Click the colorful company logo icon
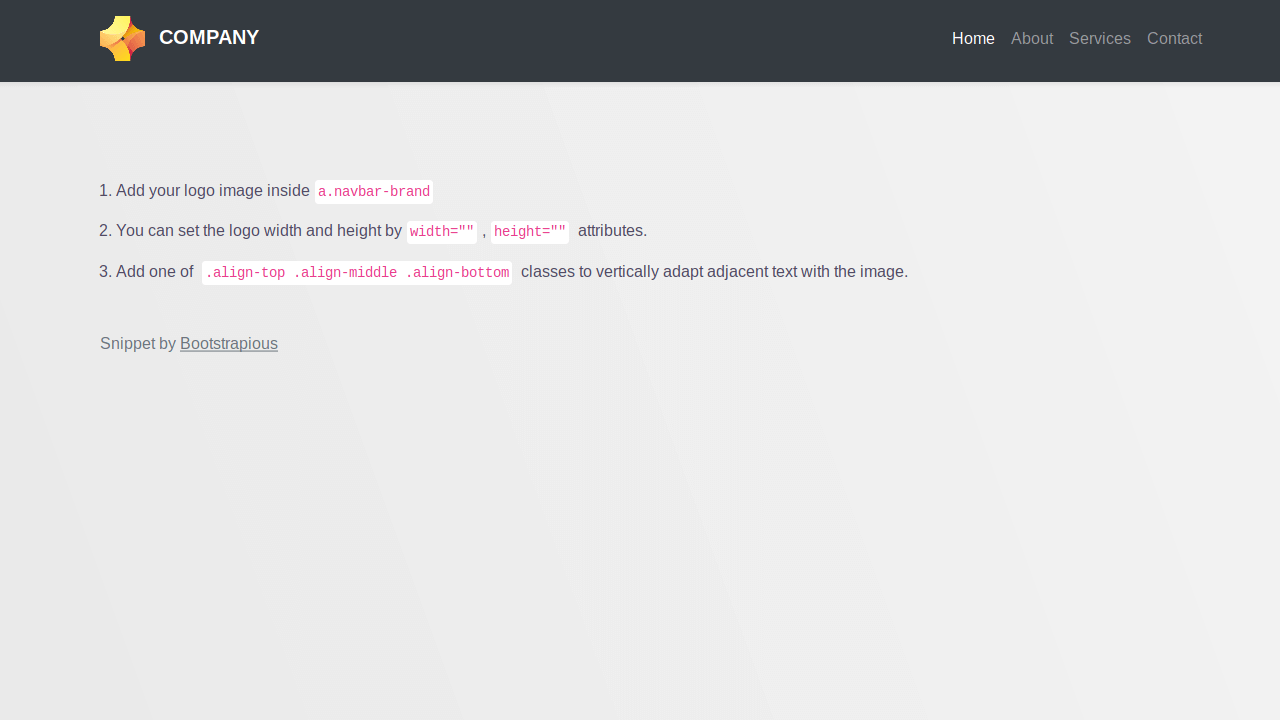This screenshot has height=720, width=1280. pyautogui.click(x=122, y=38)
